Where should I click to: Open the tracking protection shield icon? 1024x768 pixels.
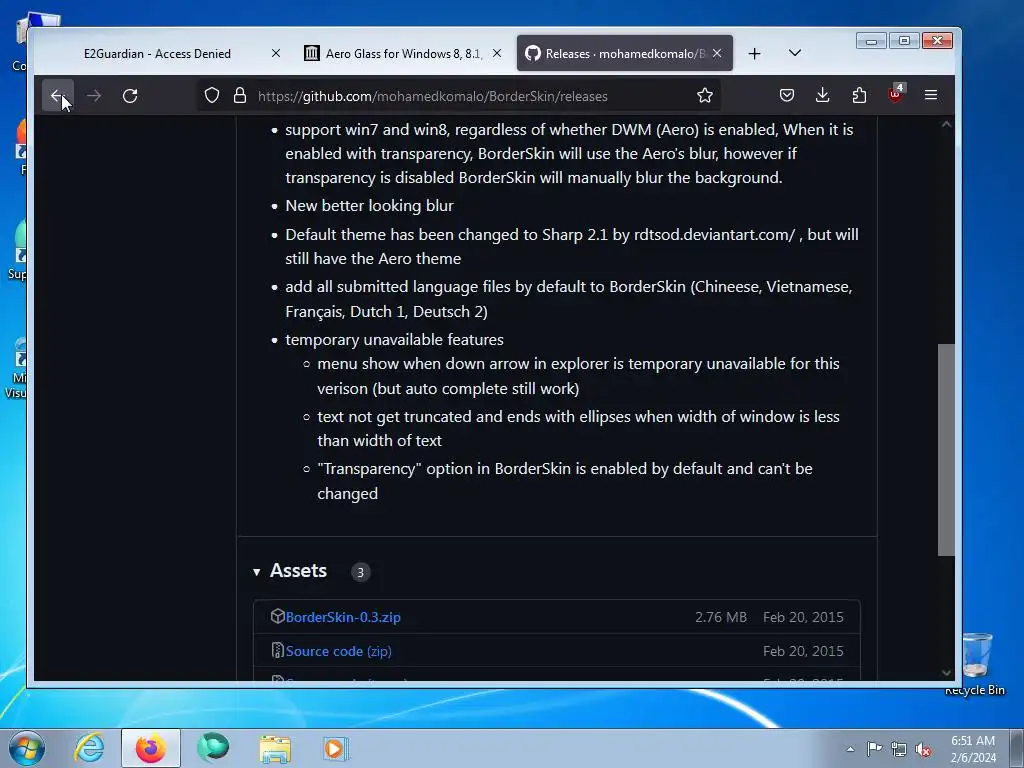click(212, 95)
